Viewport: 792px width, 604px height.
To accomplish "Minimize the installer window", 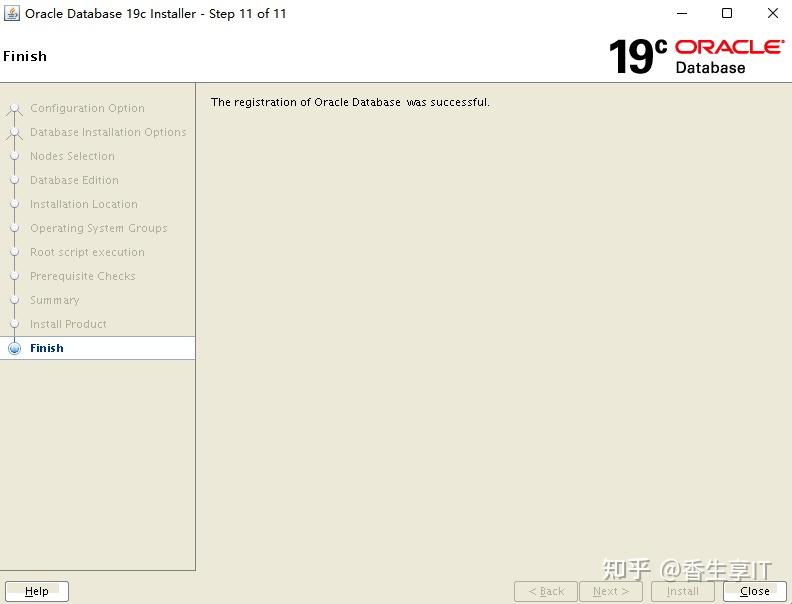I will coord(682,13).
